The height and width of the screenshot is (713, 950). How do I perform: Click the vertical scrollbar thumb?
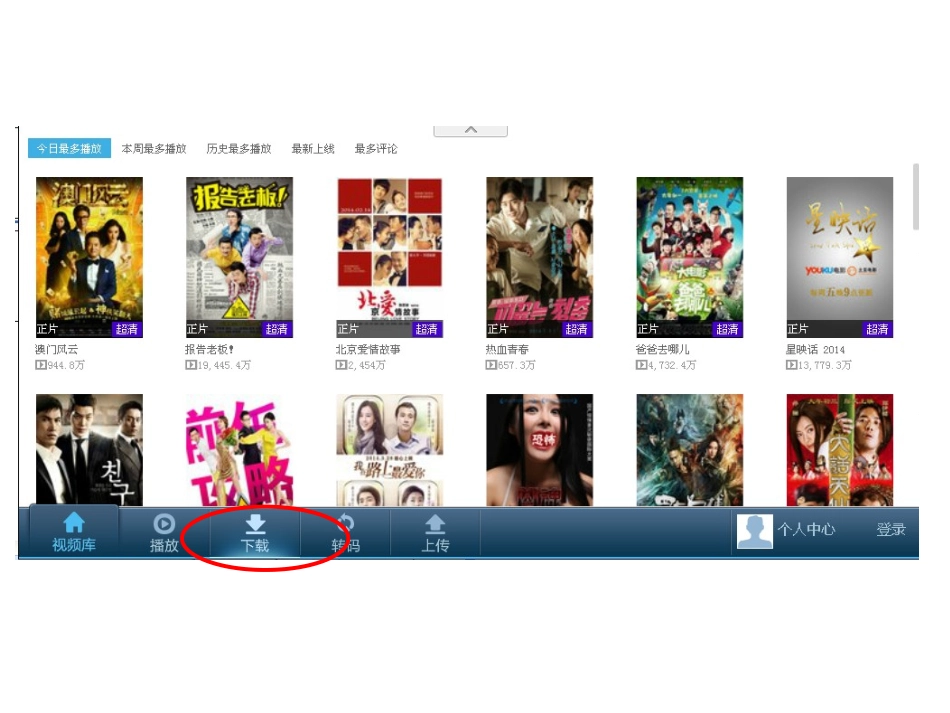pos(916,197)
